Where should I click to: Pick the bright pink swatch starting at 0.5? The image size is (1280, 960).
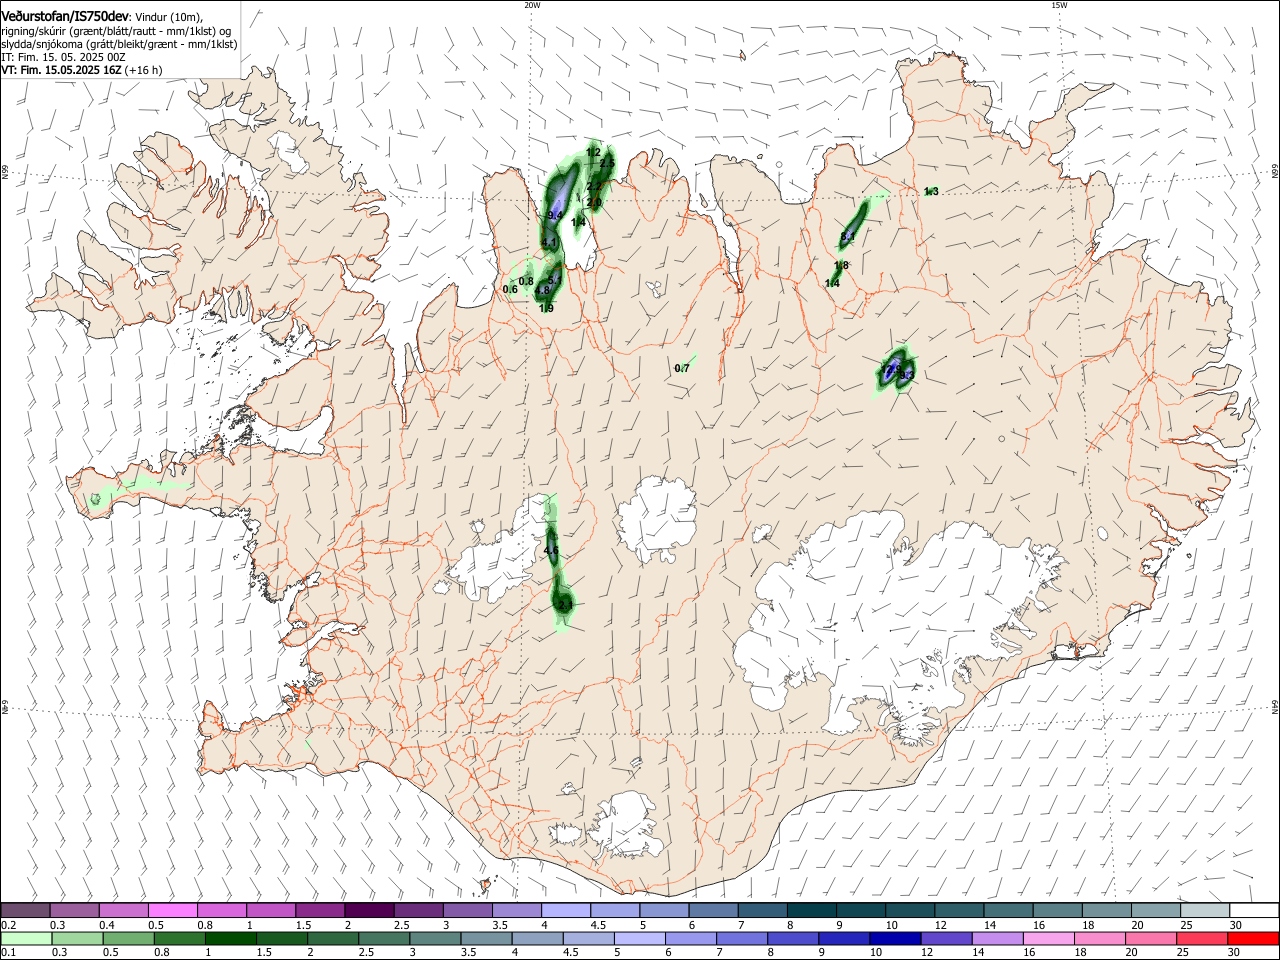[x=173, y=911]
